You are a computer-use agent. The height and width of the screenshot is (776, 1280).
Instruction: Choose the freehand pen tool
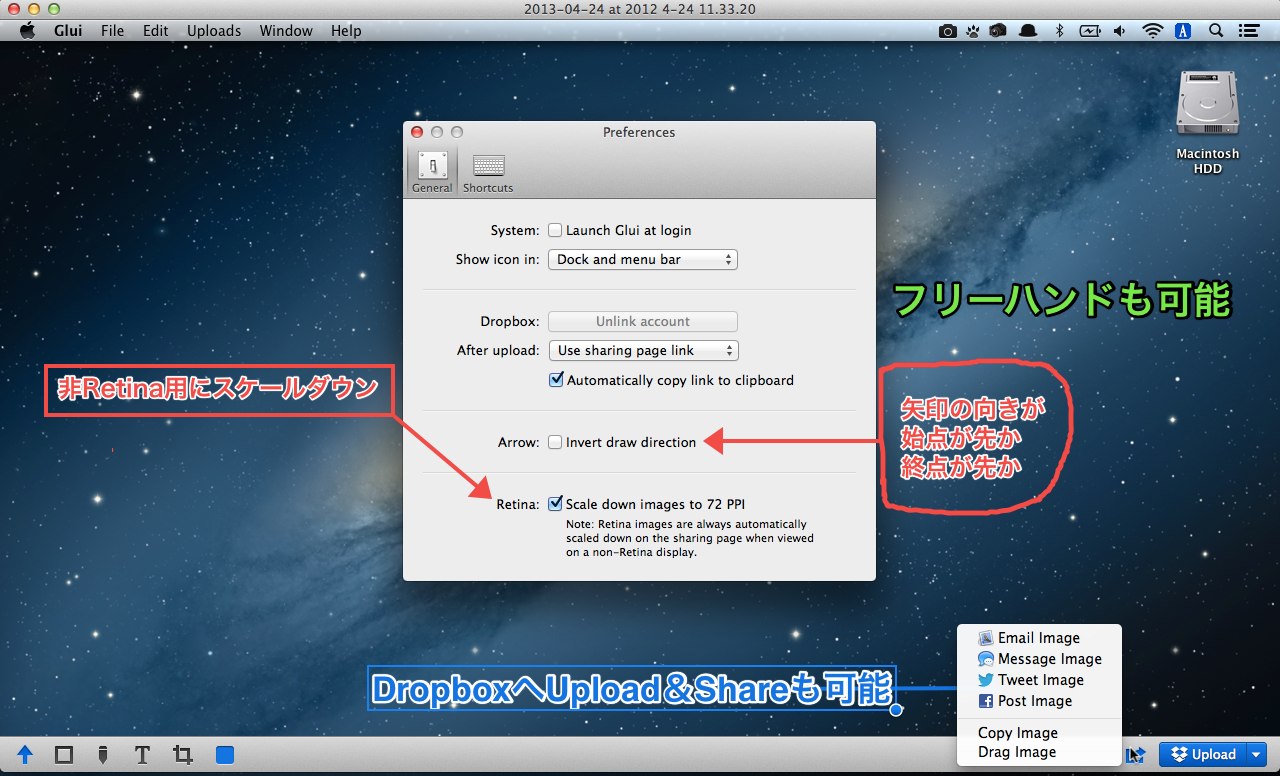pyautogui.click(x=103, y=755)
